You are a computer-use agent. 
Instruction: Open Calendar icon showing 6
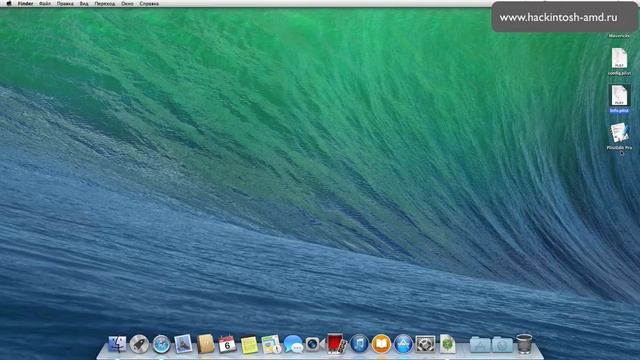227,344
